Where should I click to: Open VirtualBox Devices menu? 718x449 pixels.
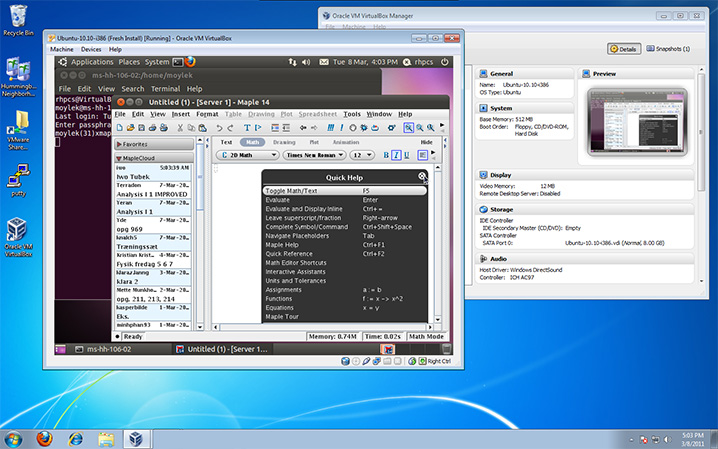tap(91, 49)
